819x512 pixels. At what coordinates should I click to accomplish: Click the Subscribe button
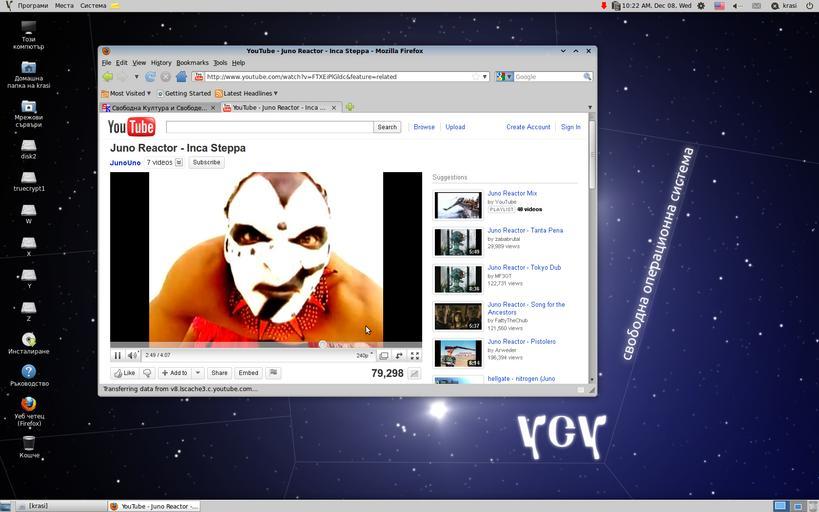[x=206, y=162]
